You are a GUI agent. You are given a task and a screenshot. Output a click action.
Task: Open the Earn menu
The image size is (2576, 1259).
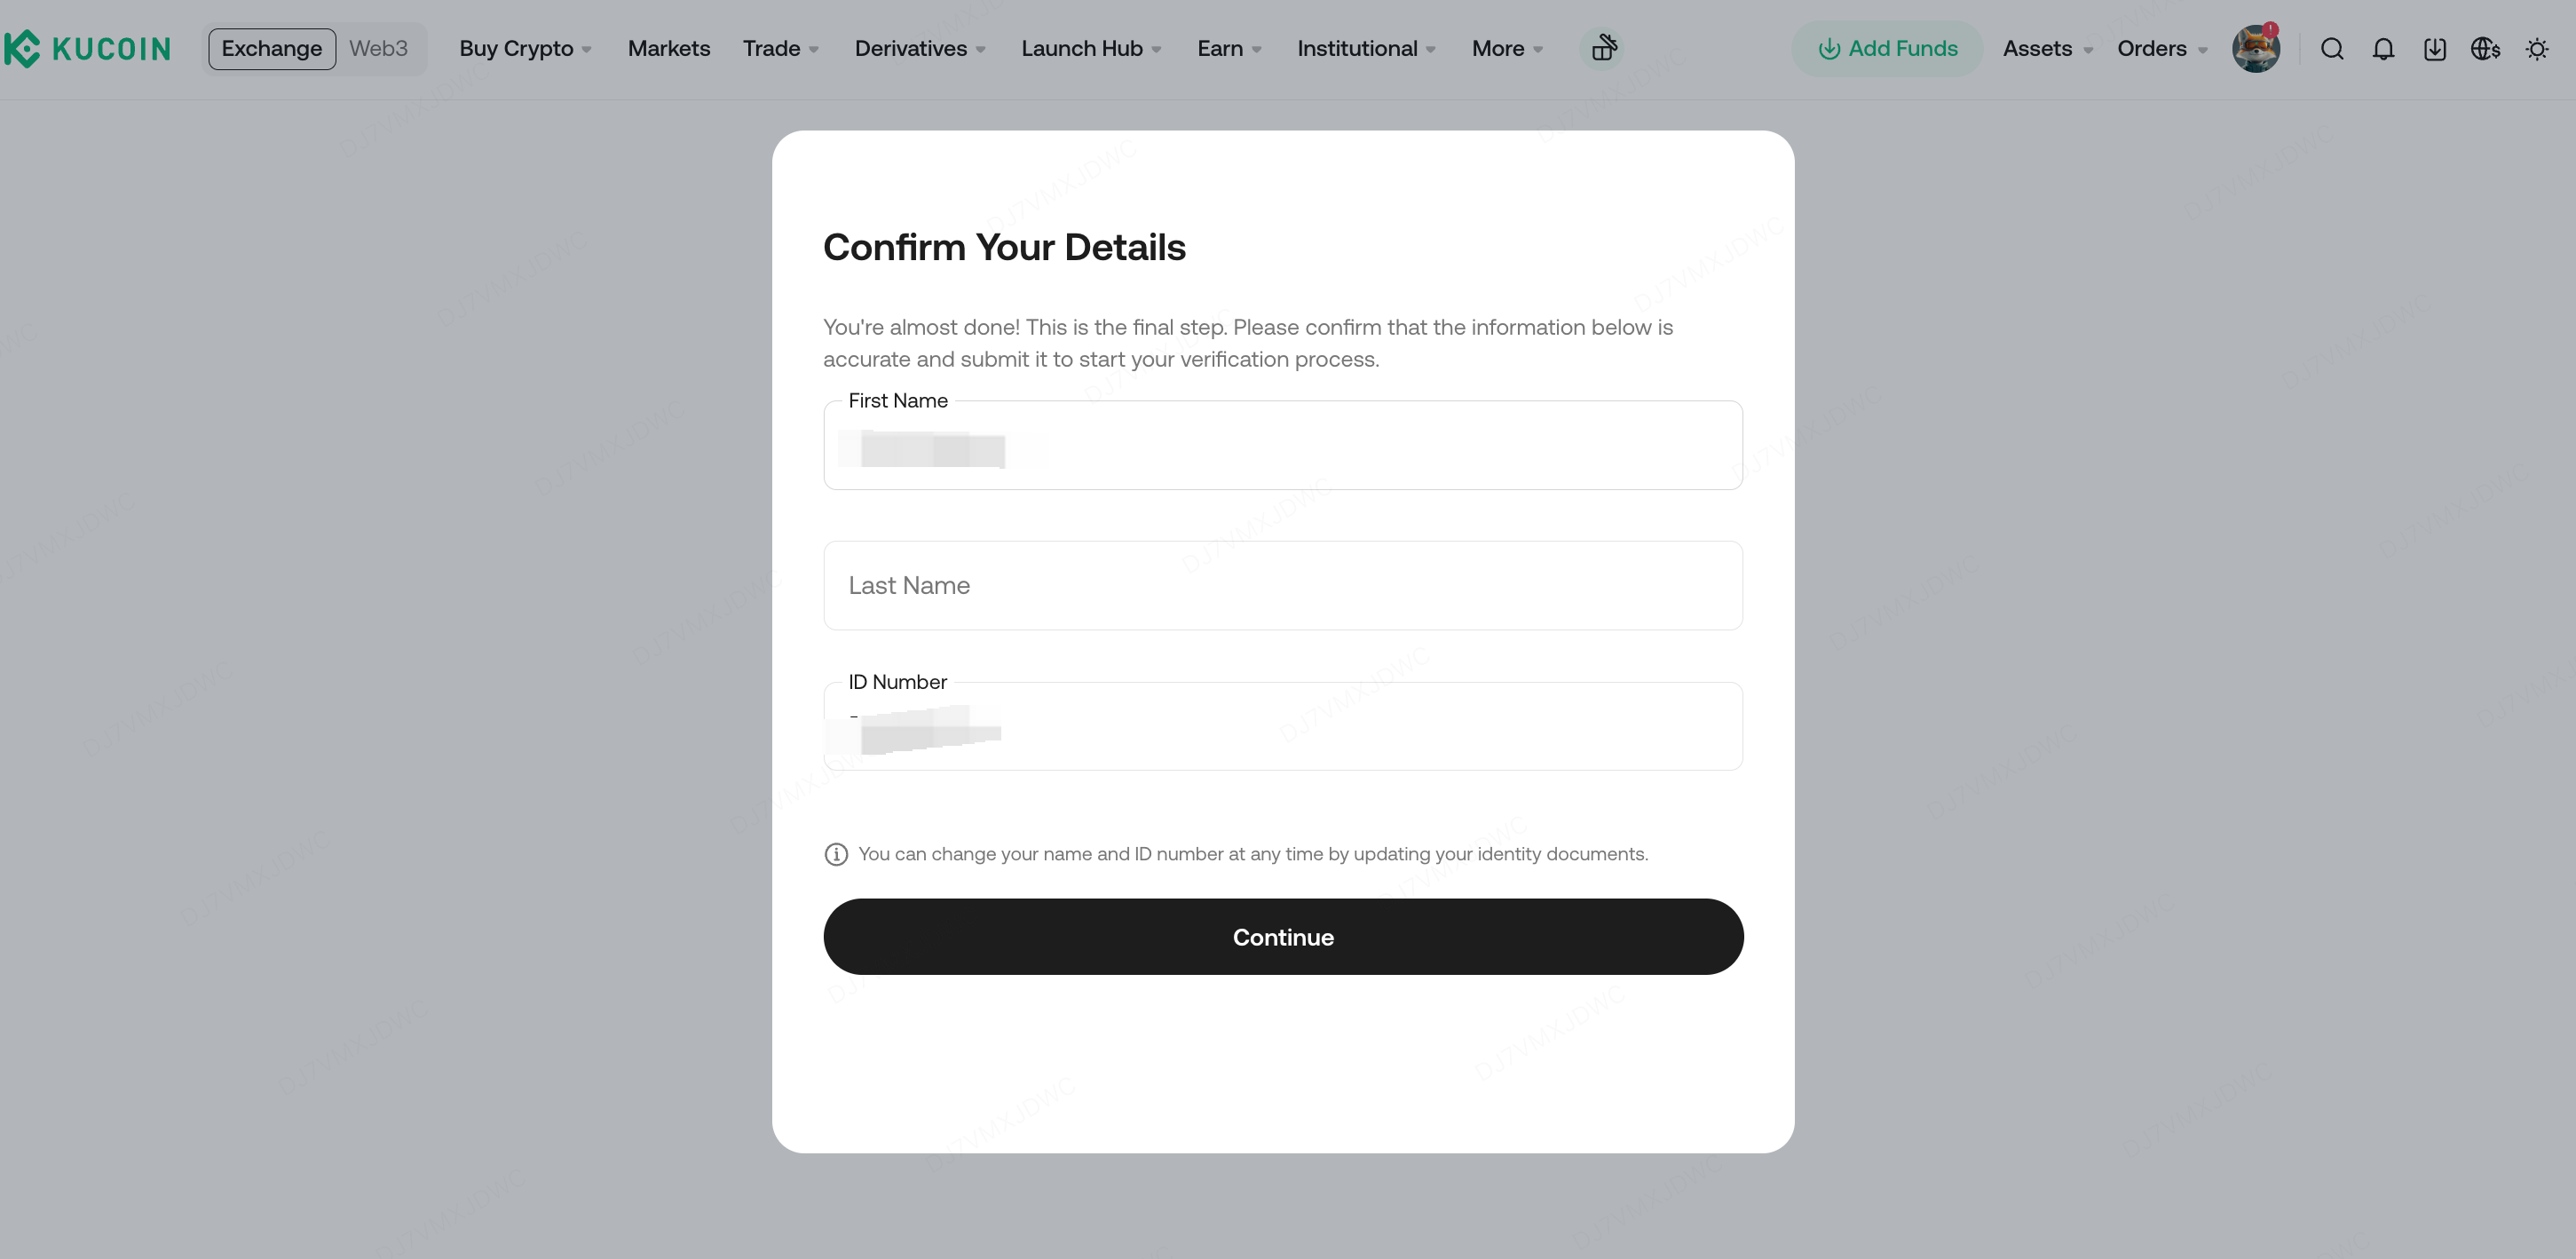1229,48
